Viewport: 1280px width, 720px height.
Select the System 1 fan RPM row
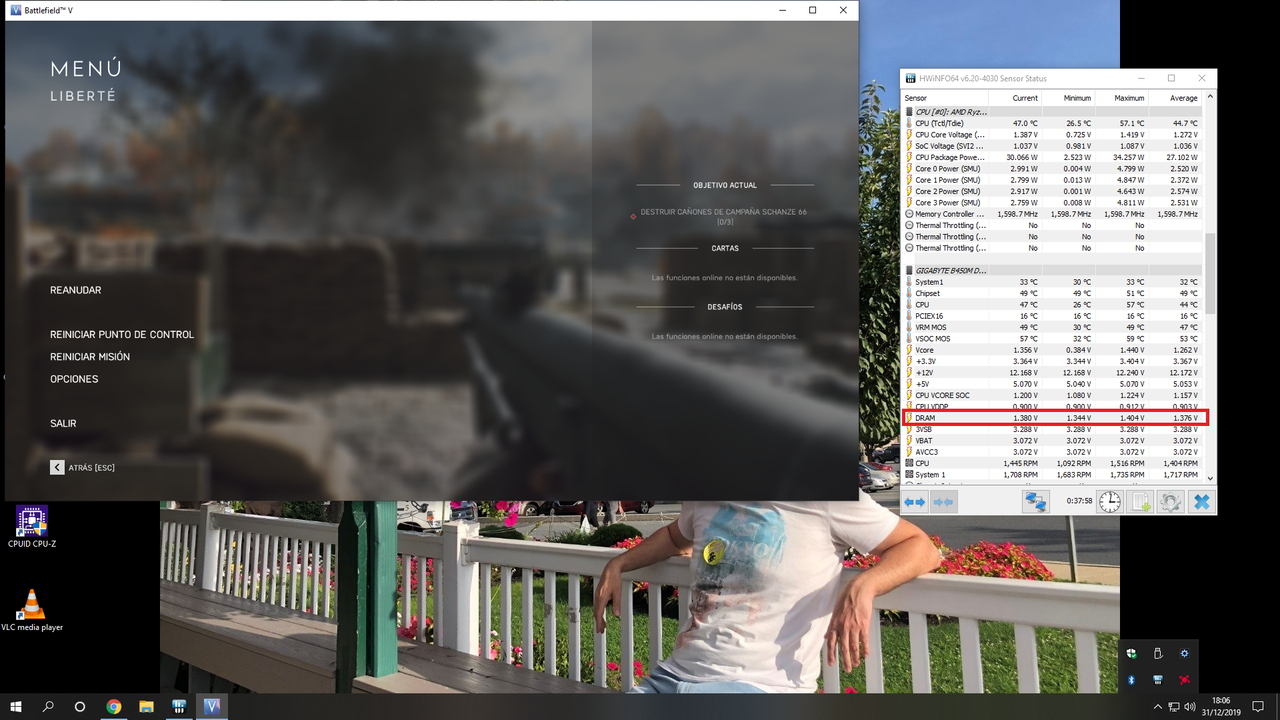pyautogui.click(x=1052, y=474)
